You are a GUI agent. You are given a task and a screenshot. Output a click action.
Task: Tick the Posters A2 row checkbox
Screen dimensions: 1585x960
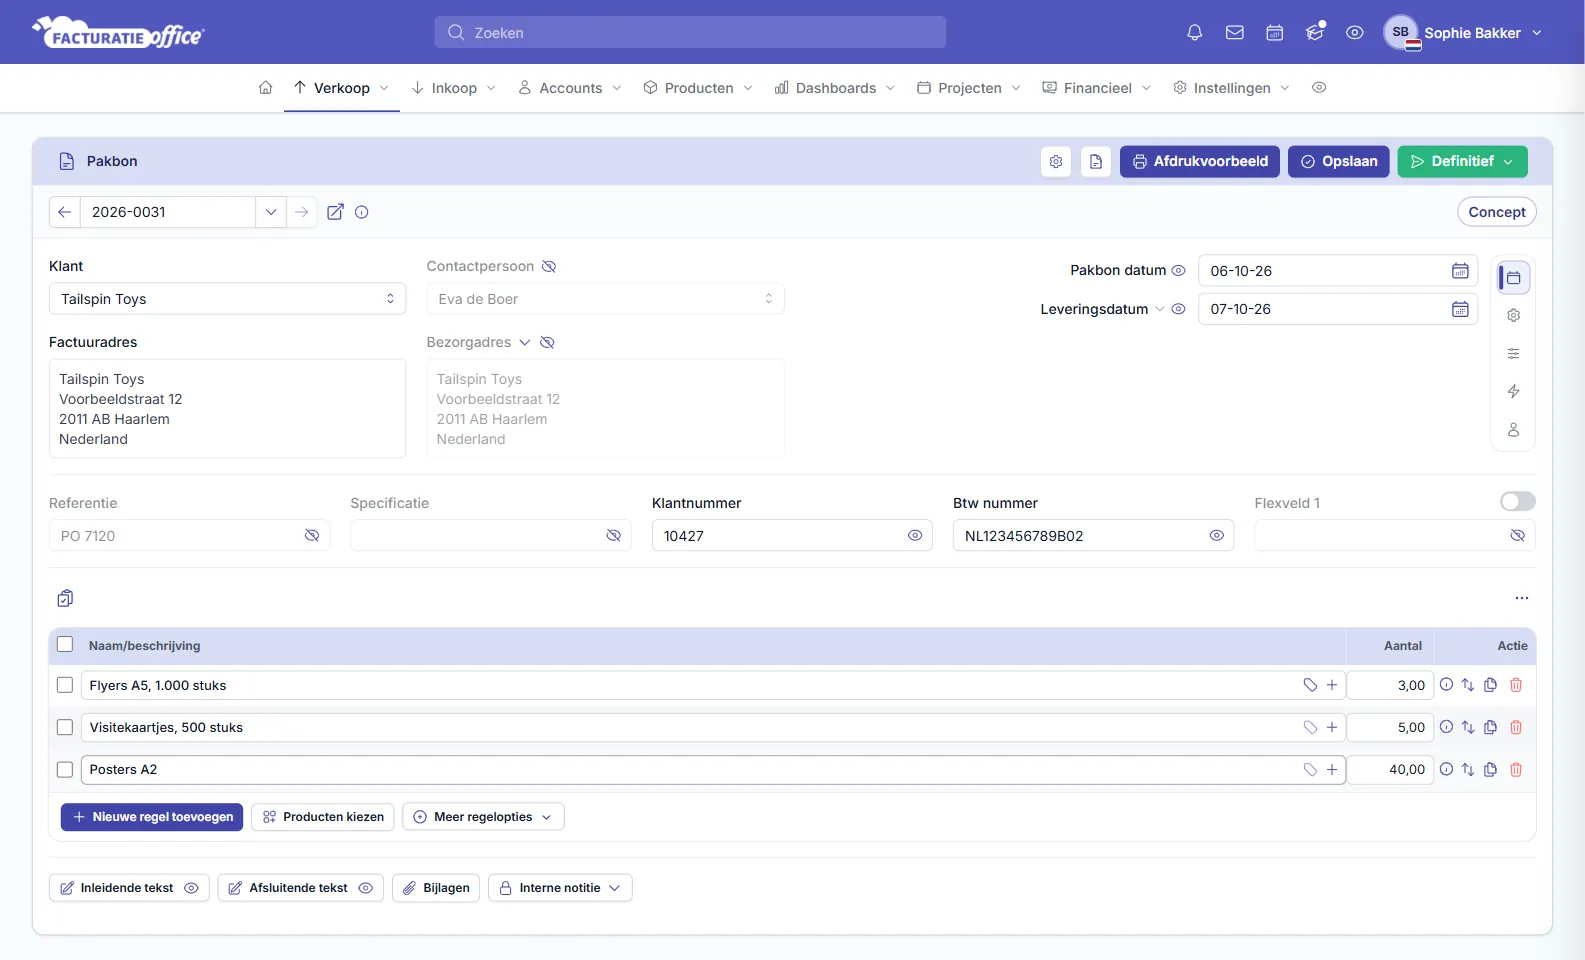coord(65,770)
